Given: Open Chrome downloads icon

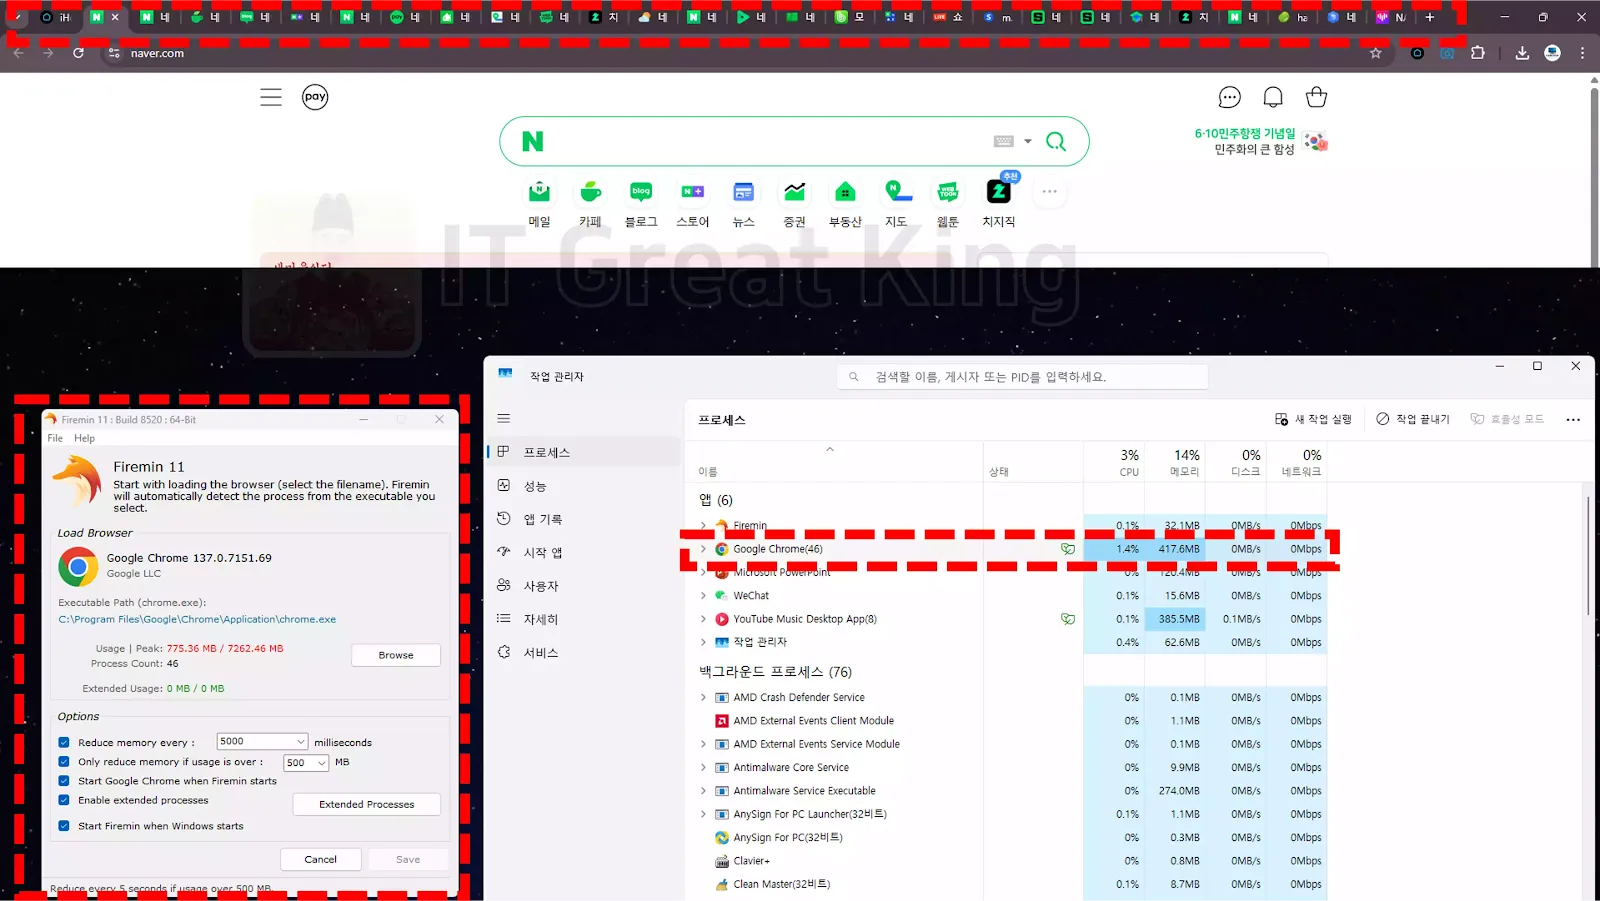Looking at the screenshot, I should [x=1522, y=53].
